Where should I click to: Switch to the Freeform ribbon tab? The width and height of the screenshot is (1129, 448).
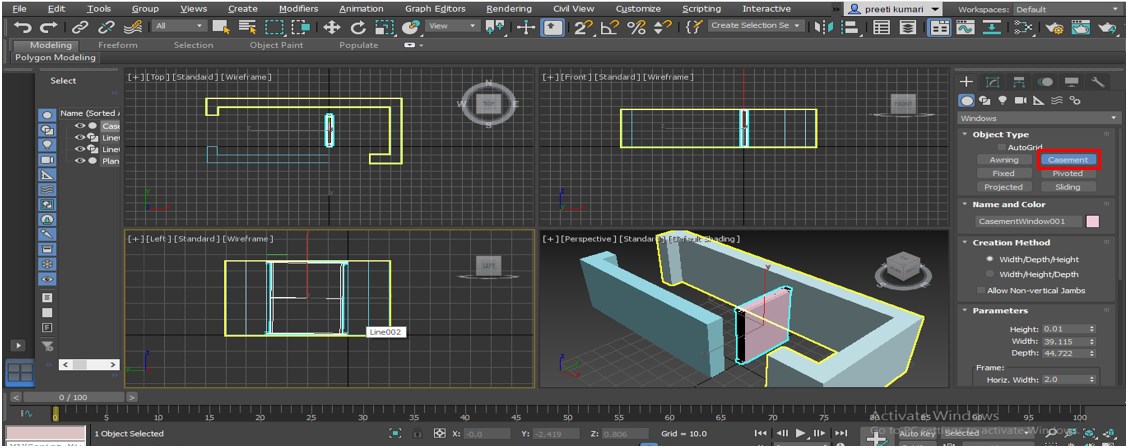[x=118, y=45]
